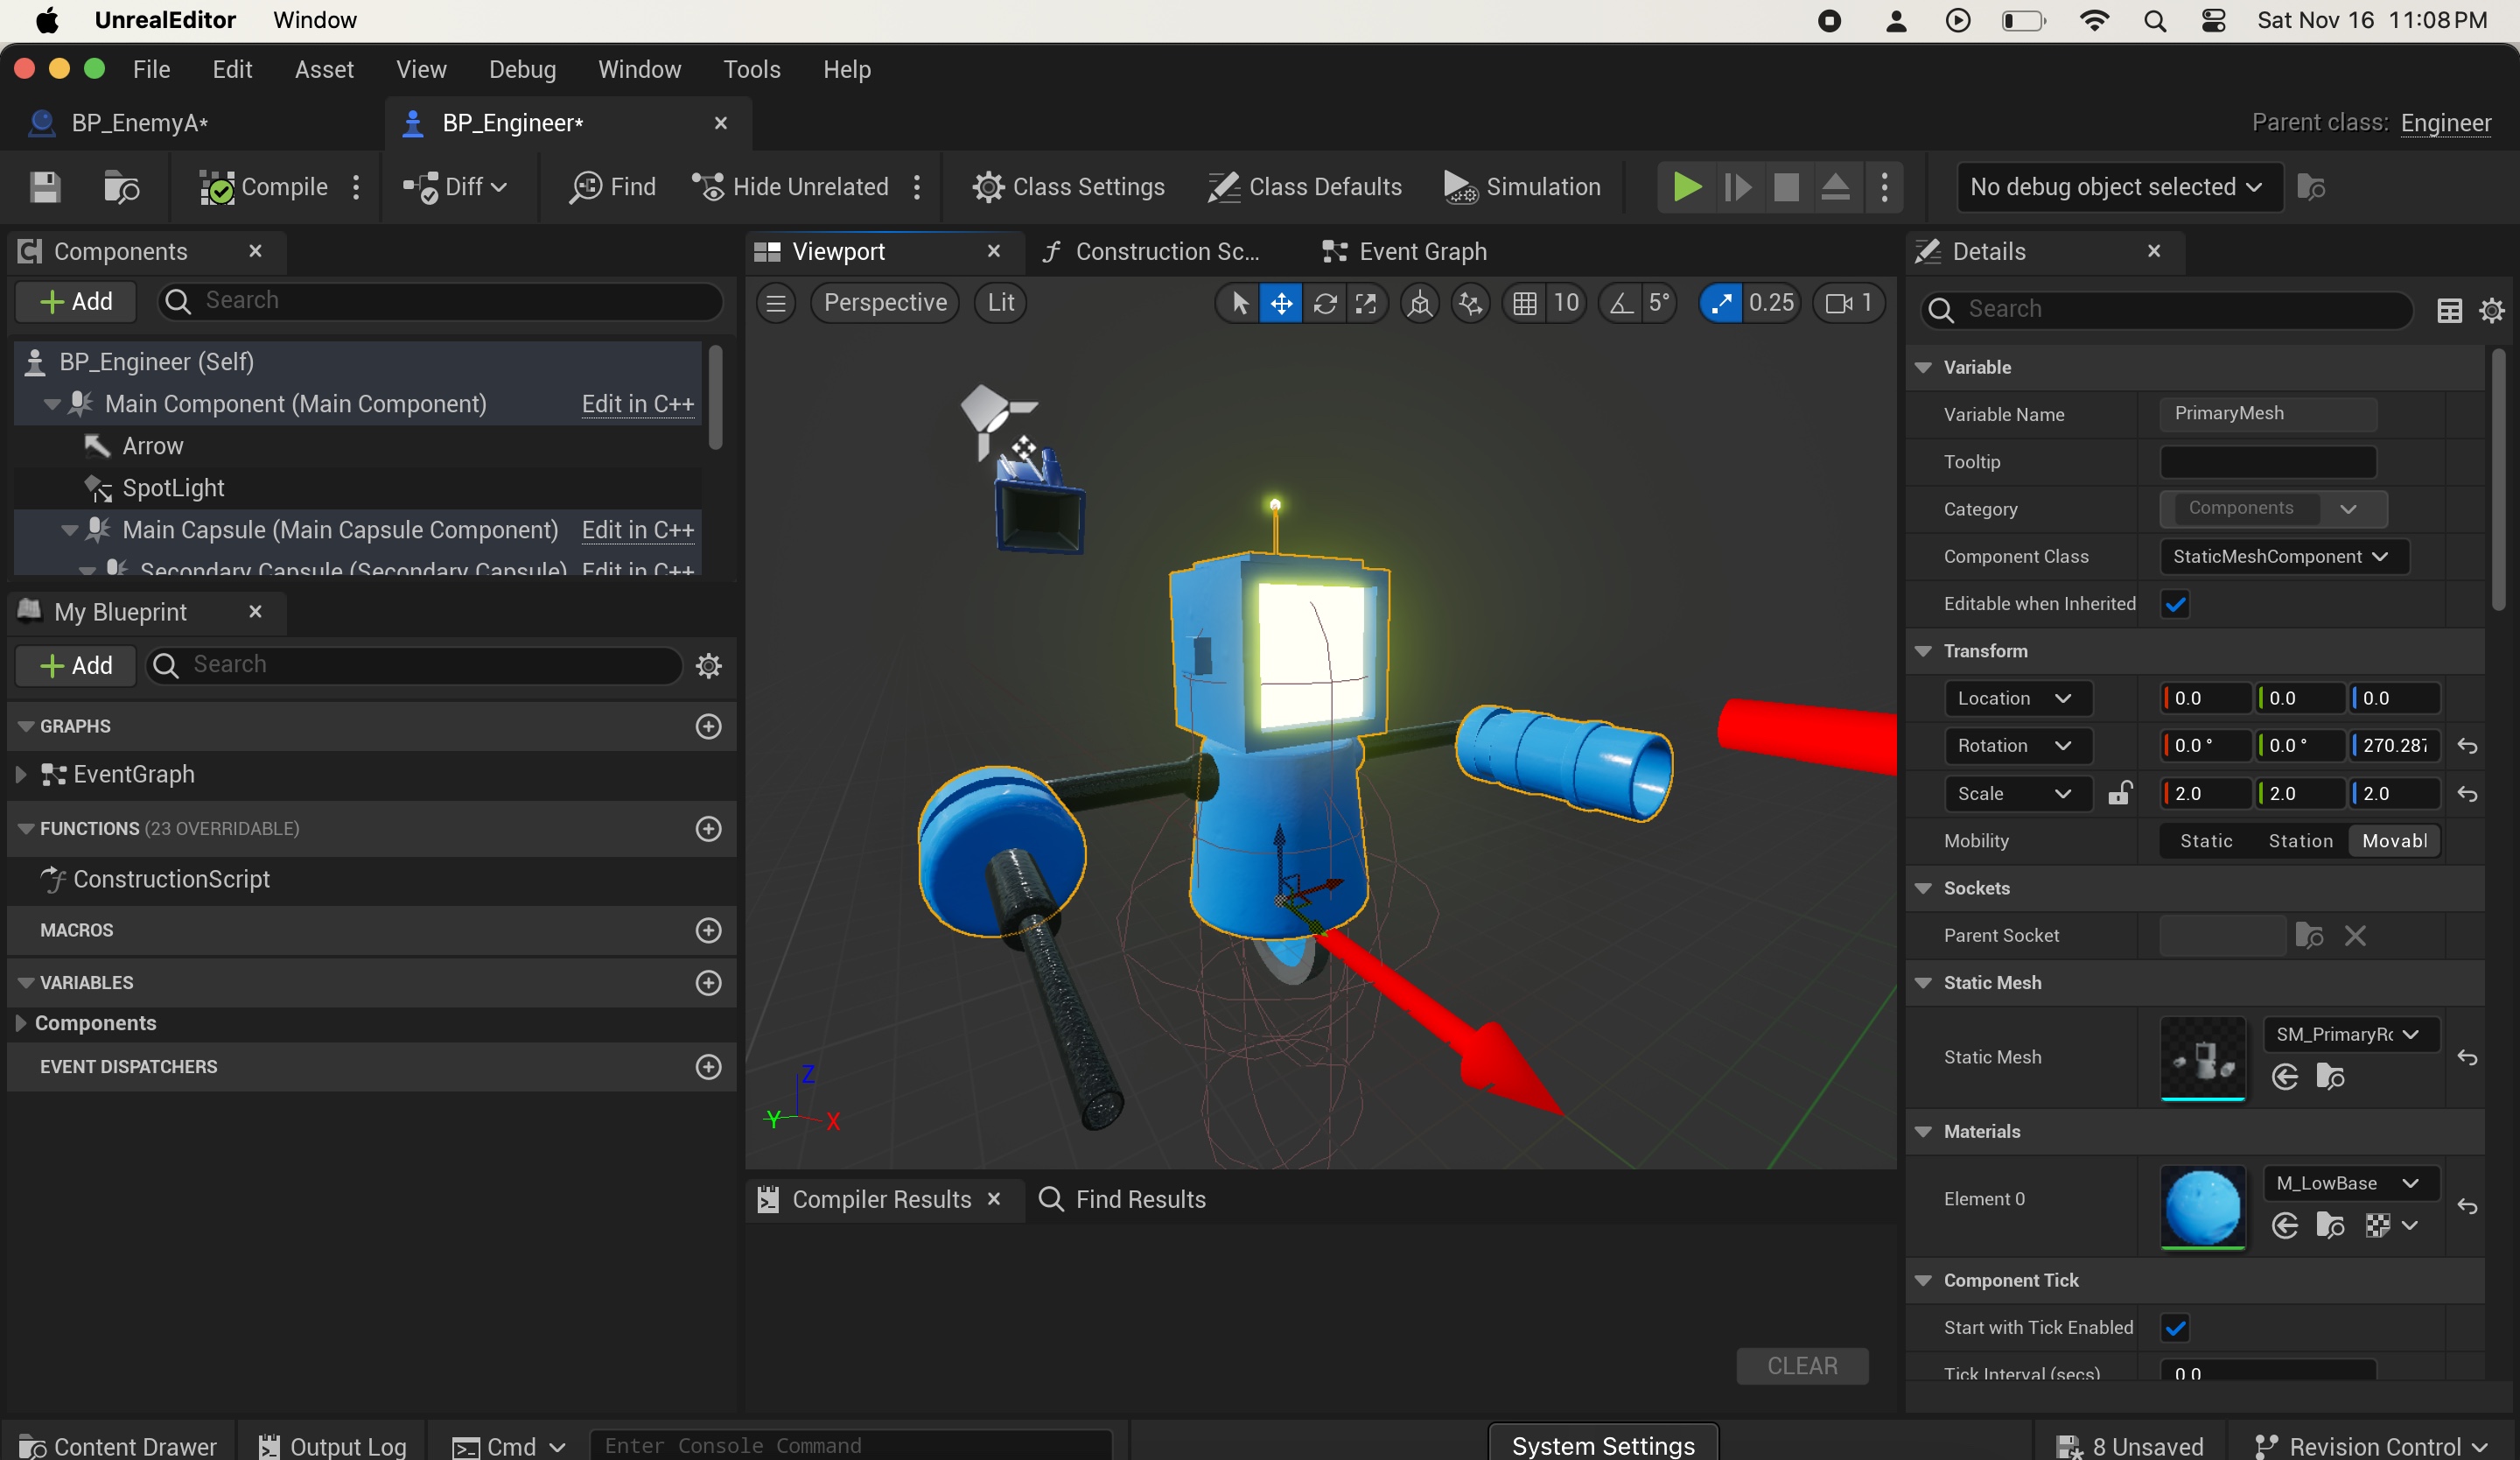Click the Compile button
This screenshot has width=2520, height=1460.
[264, 187]
